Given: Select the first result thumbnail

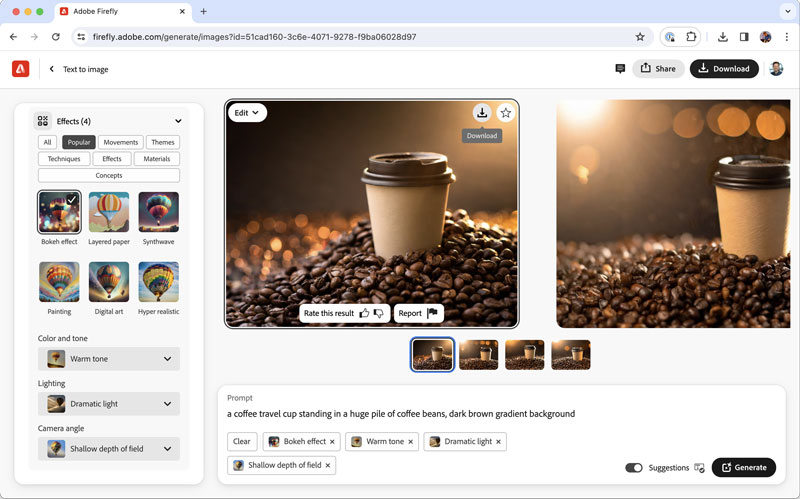Looking at the screenshot, I should pyautogui.click(x=432, y=355).
